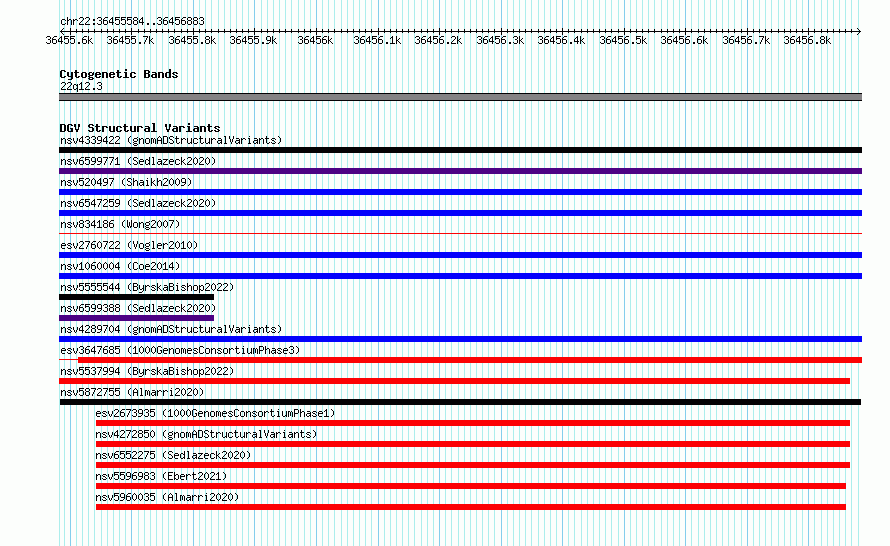Select the esv2760722 Vogler2010 label
This screenshot has width=890, height=546.
tap(129, 245)
